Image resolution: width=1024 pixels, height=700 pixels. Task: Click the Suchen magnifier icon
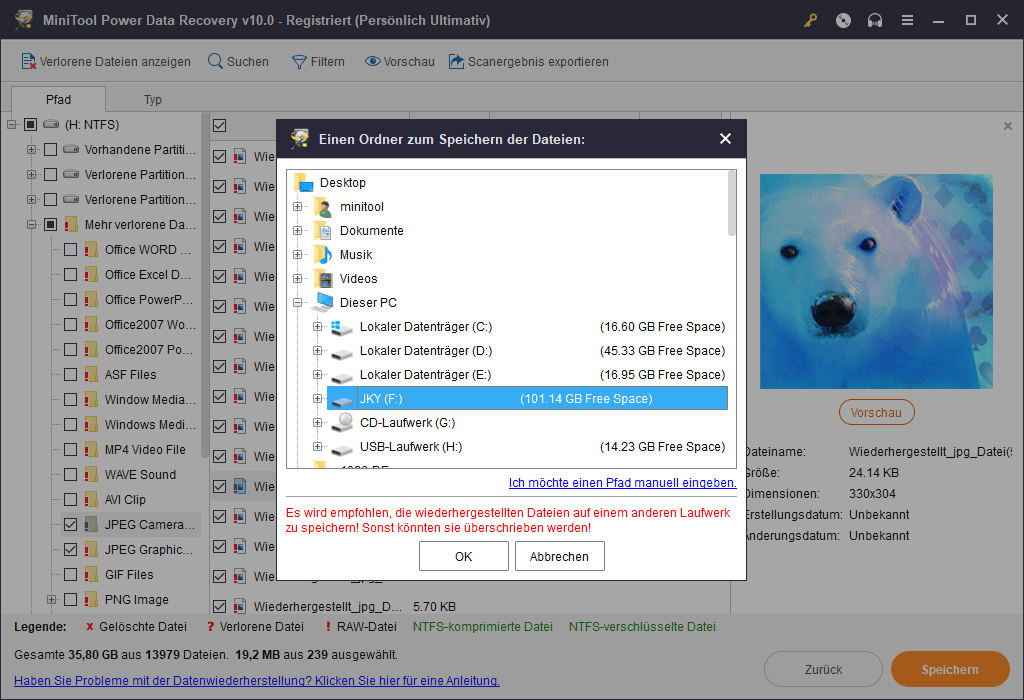pos(215,62)
